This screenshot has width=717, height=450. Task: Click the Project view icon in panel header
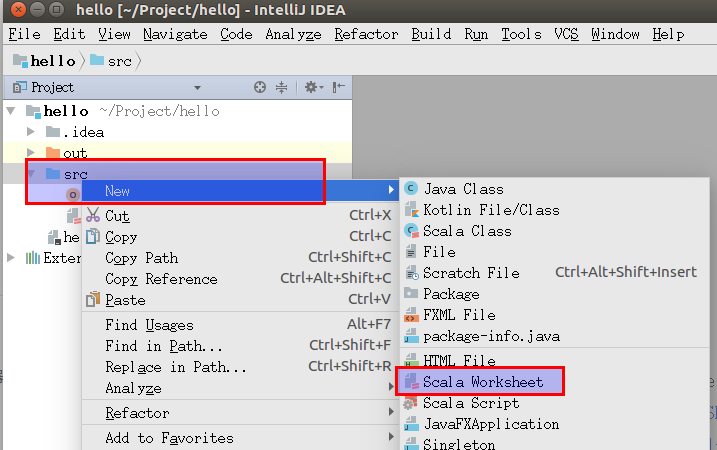(x=20, y=87)
